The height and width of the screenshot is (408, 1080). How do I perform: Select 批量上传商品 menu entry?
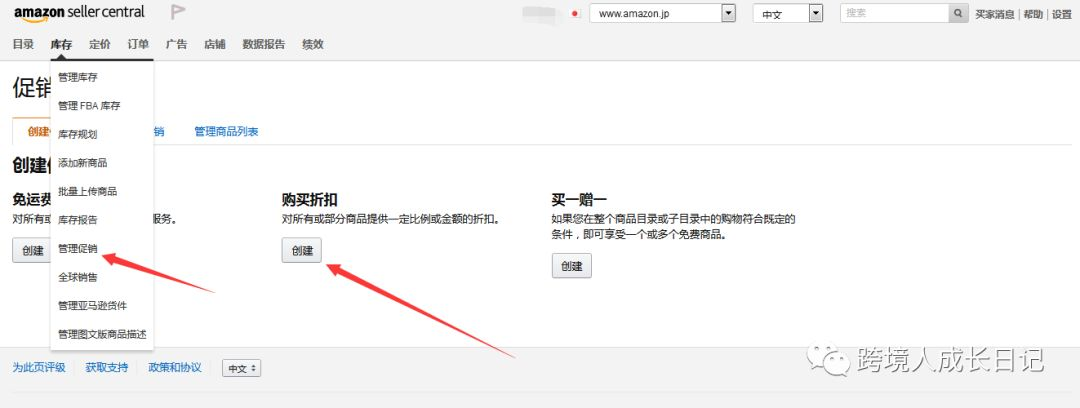tap(87, 191)
